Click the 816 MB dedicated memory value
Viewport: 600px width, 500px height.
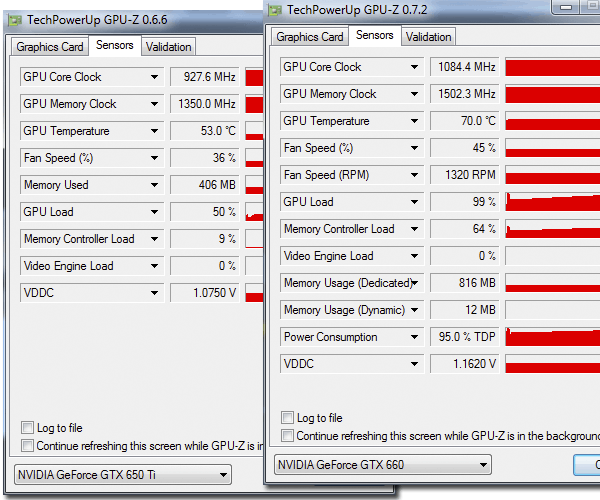465,283
